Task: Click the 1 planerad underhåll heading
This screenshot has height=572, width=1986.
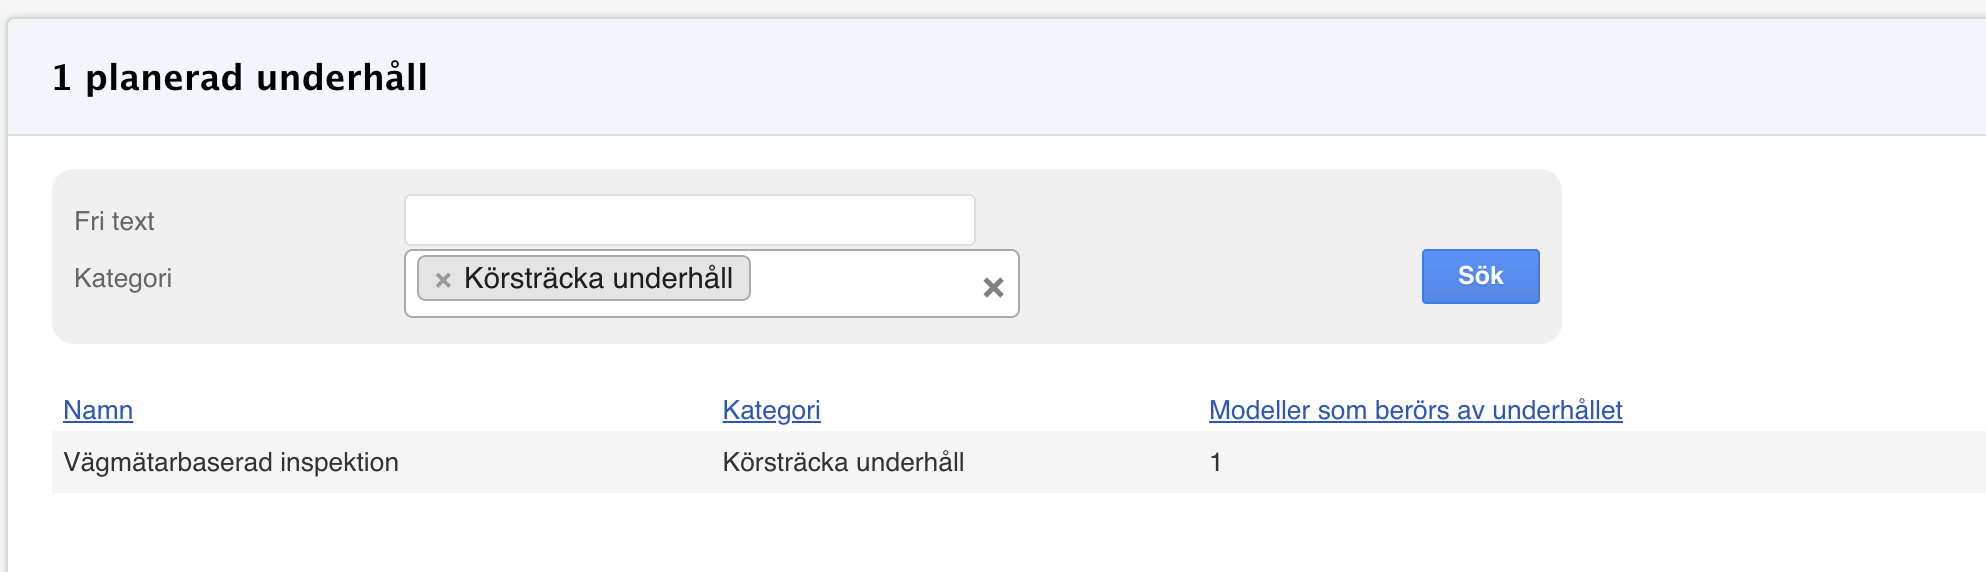Action: [x=240, y=77]
